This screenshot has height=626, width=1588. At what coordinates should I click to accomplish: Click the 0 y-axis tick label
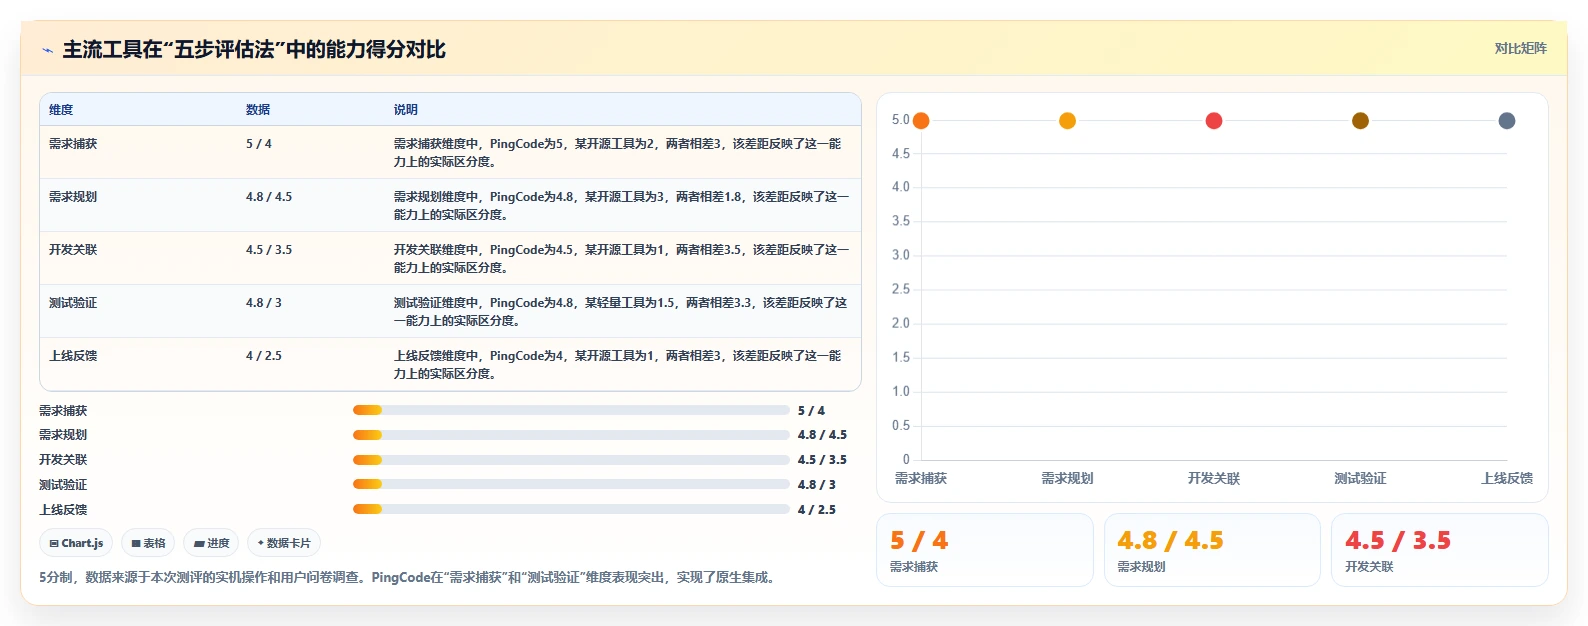(x=906, y=460)
